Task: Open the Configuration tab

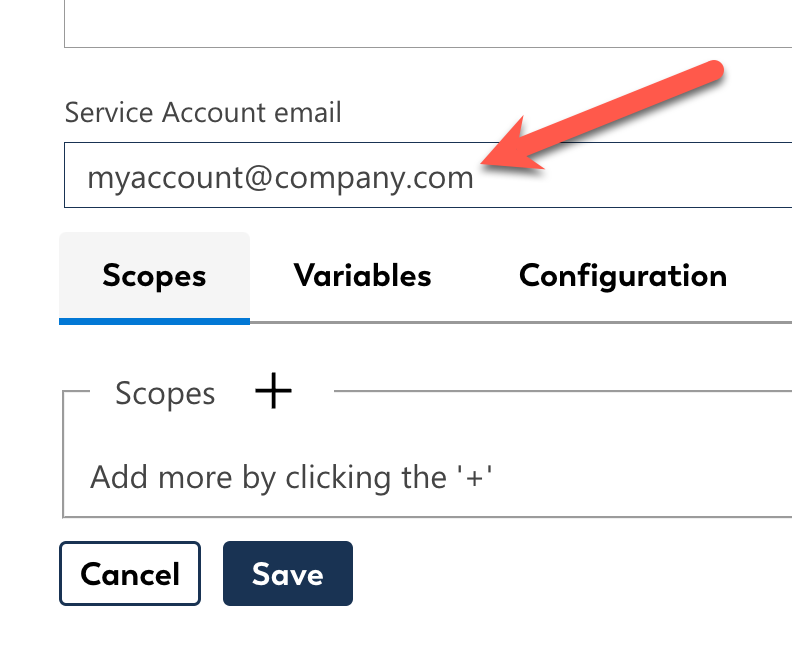Action: (622, 276)
